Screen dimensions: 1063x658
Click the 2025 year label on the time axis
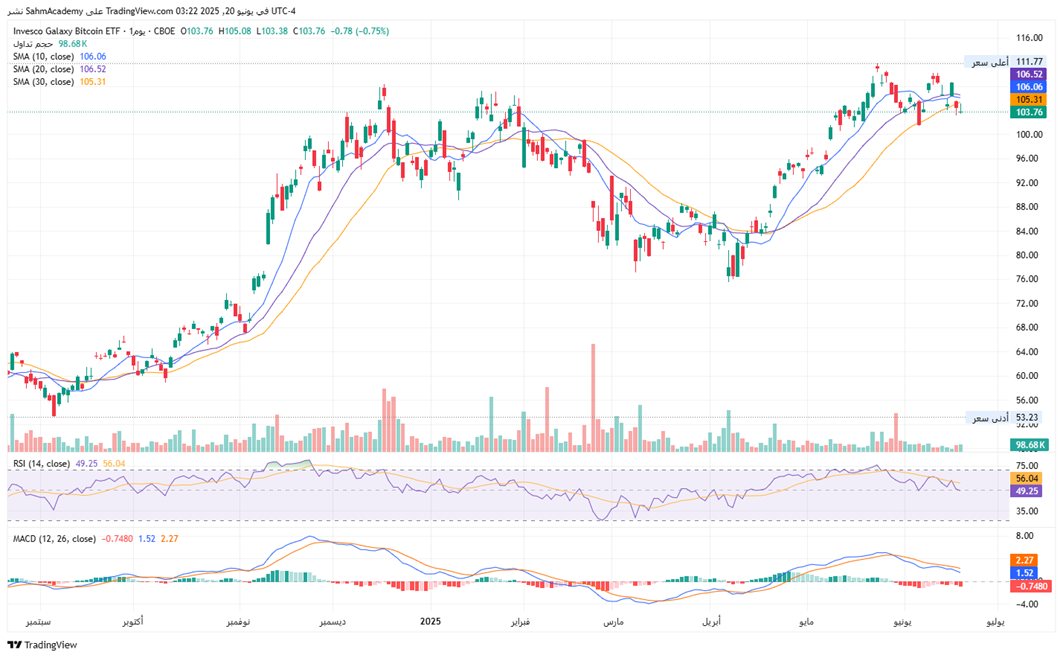click(x=430, y=621)
